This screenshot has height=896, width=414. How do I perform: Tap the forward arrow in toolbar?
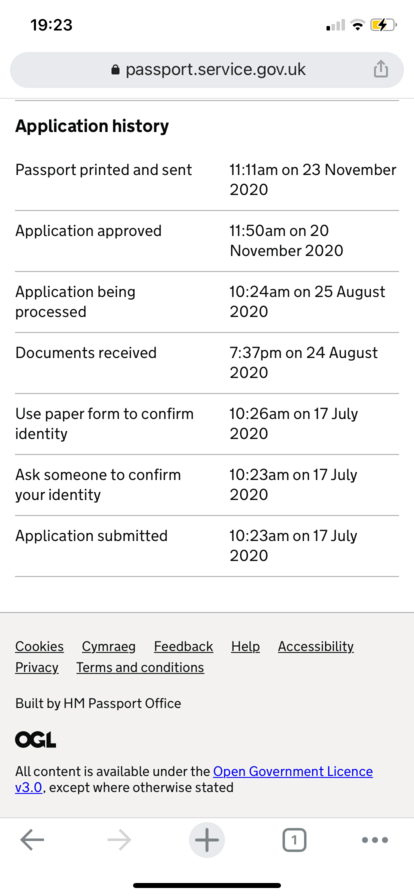click(119, 840)
